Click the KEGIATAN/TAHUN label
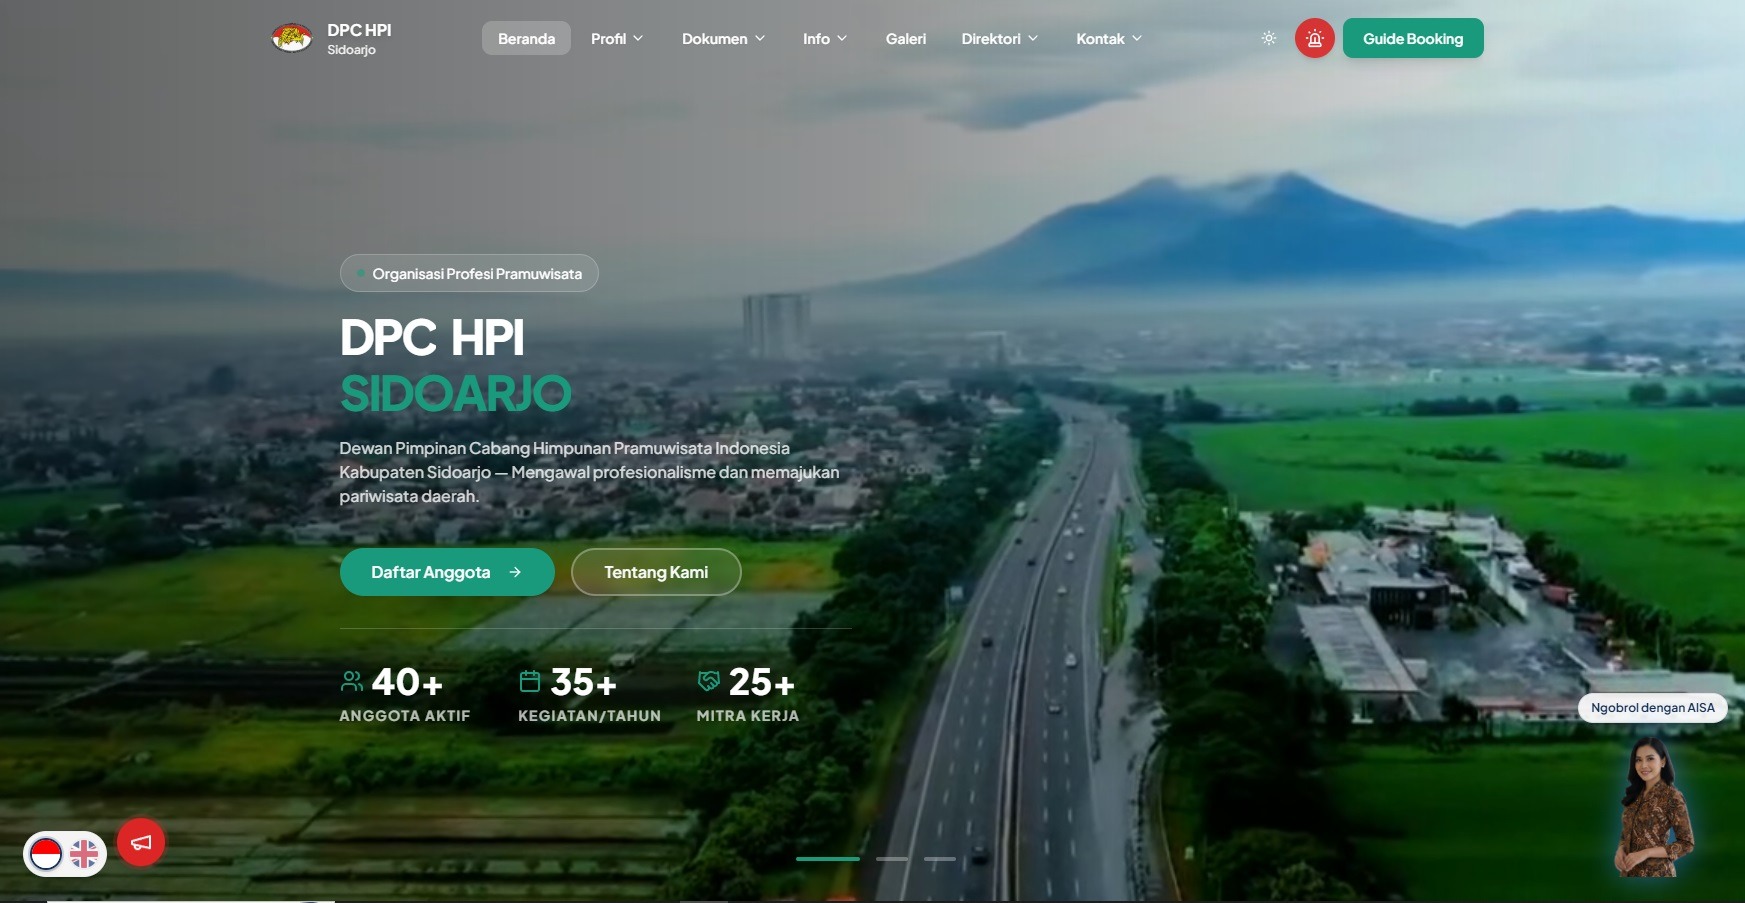This screenshot has height=903, width=1745. (x=589, y=716)
